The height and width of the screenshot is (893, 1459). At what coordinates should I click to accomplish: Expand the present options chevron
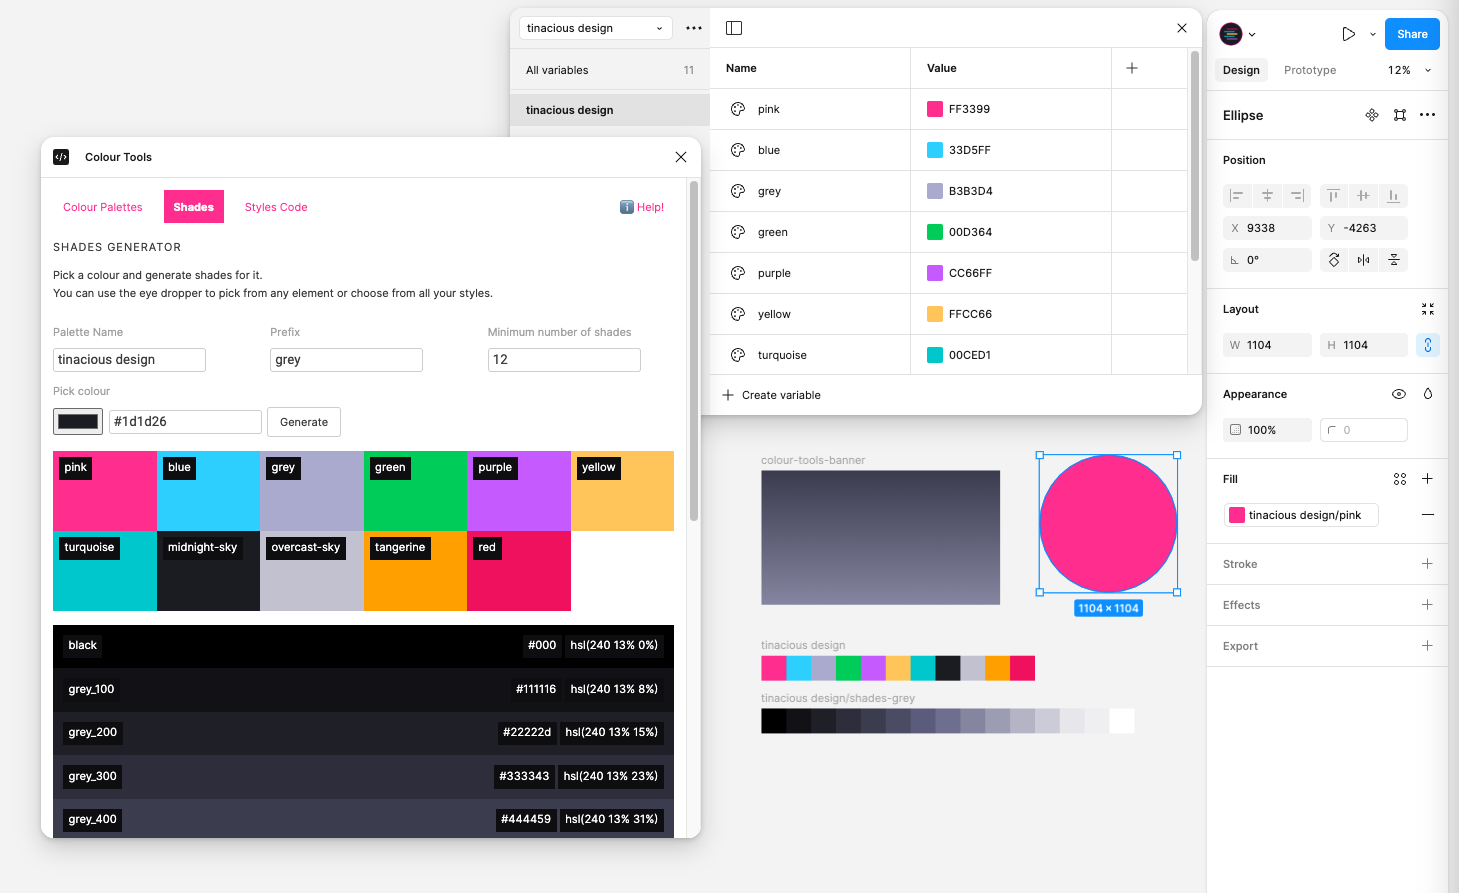pyautogui.click(x=1373, y=34)
